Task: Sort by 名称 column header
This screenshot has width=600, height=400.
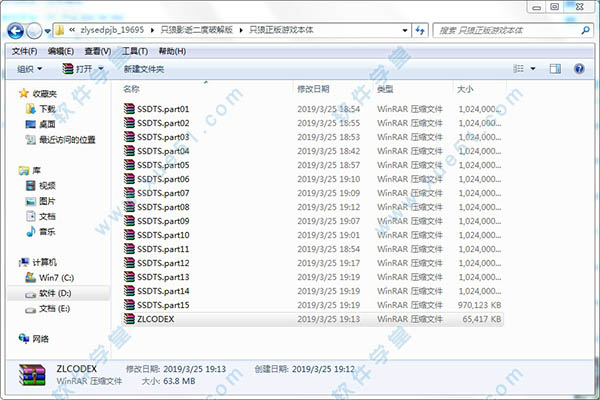Action: [131, 89]
